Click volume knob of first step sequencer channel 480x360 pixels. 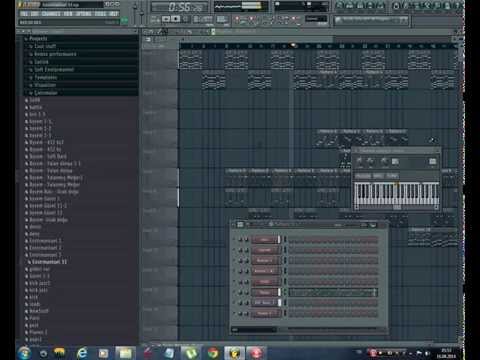click(x=246, y=240)
